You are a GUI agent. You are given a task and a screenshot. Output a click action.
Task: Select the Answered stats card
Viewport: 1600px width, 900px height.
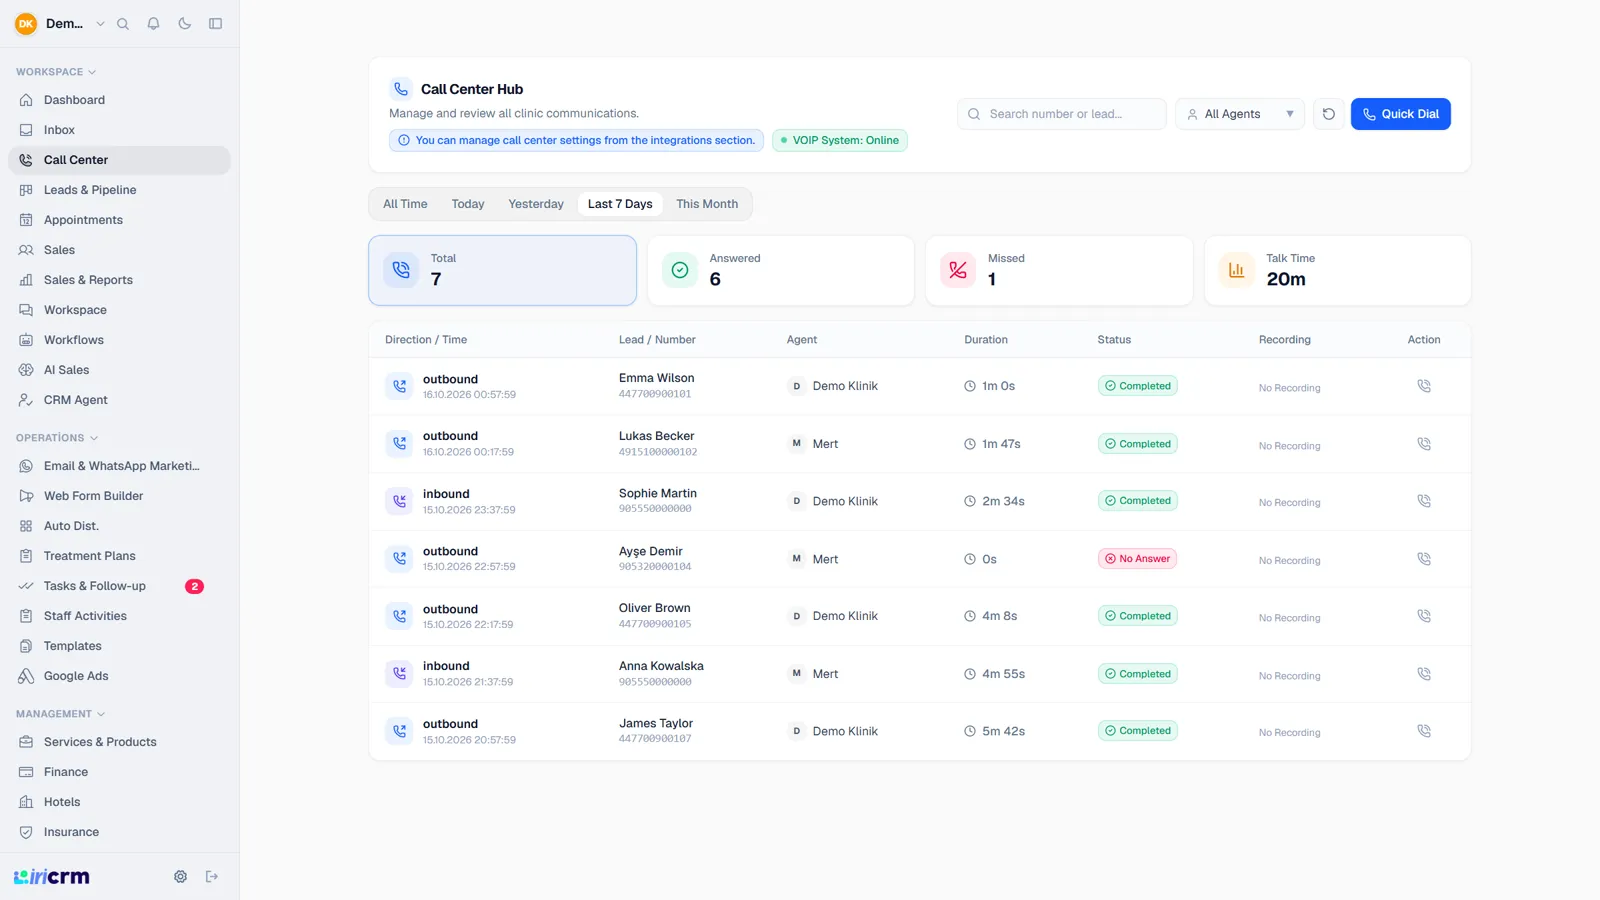click(781, 270)
